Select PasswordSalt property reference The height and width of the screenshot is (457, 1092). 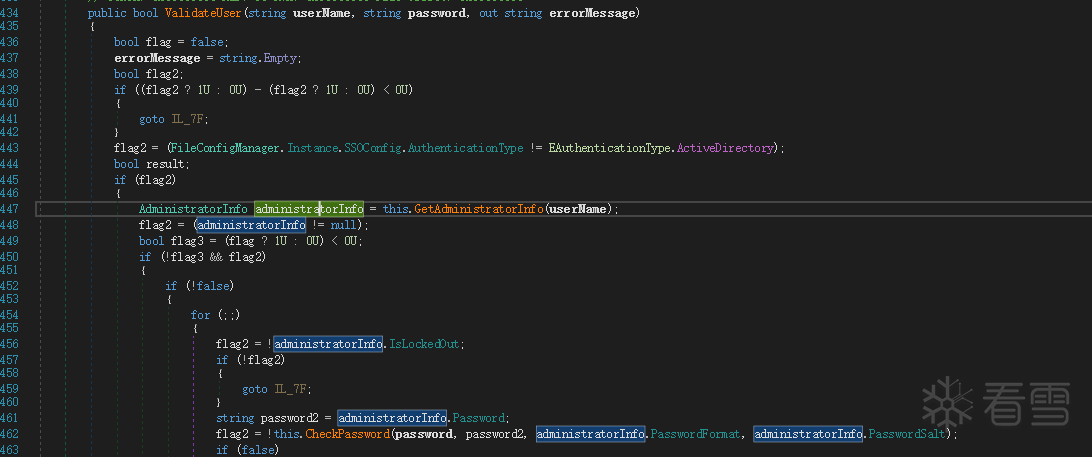[x=907, y=434]
